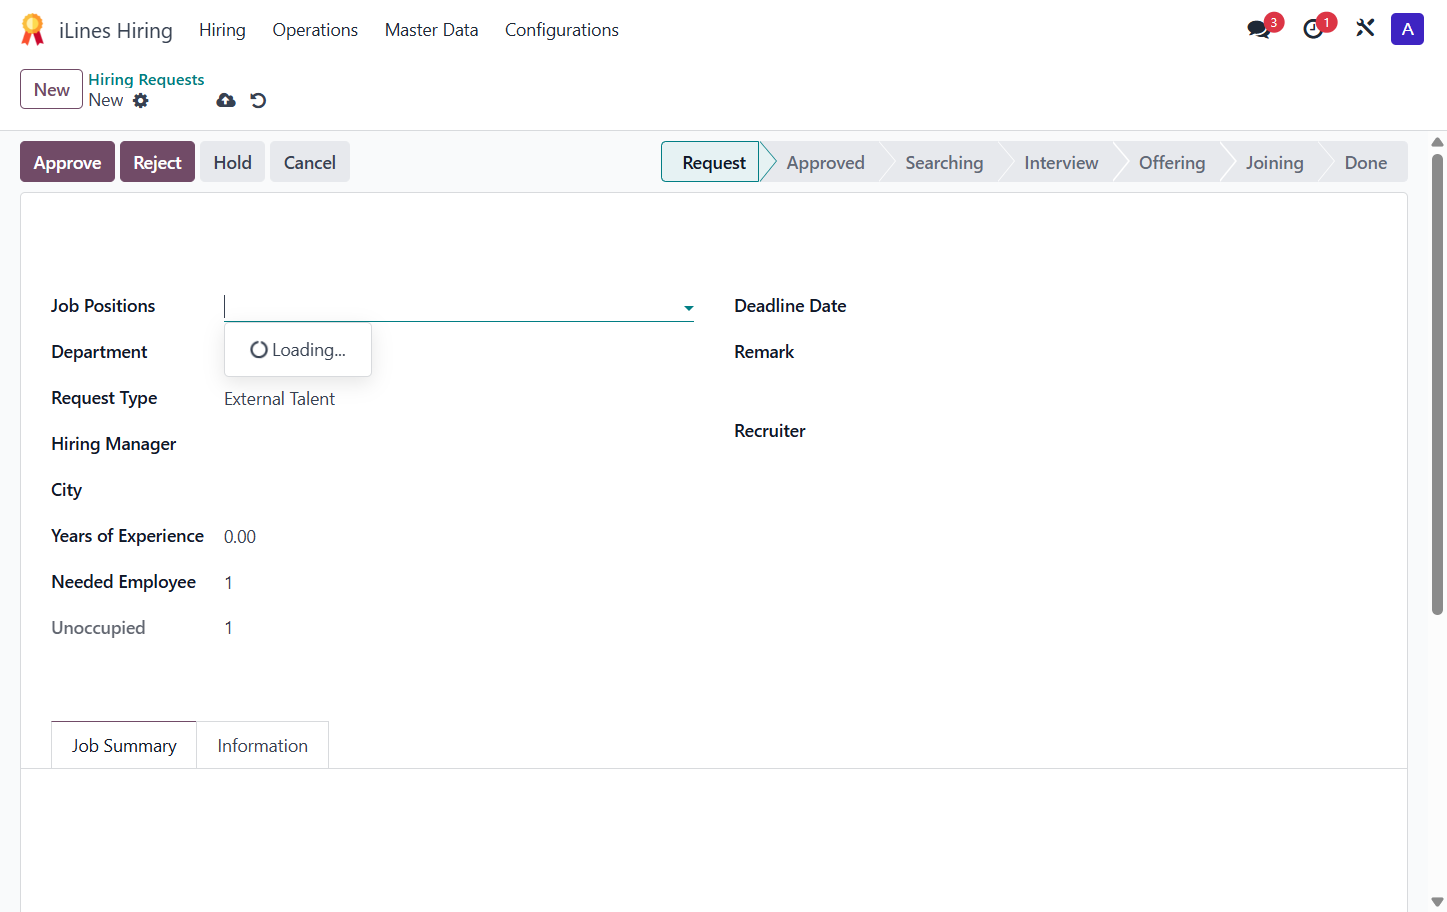Save record with the cloud upload icon

tap(226, 100)
